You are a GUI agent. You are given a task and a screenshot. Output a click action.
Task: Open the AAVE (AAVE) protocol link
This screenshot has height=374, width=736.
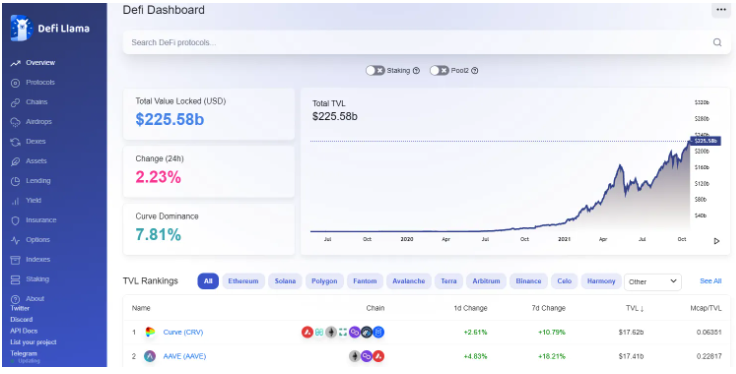click(x=184, y=356)
